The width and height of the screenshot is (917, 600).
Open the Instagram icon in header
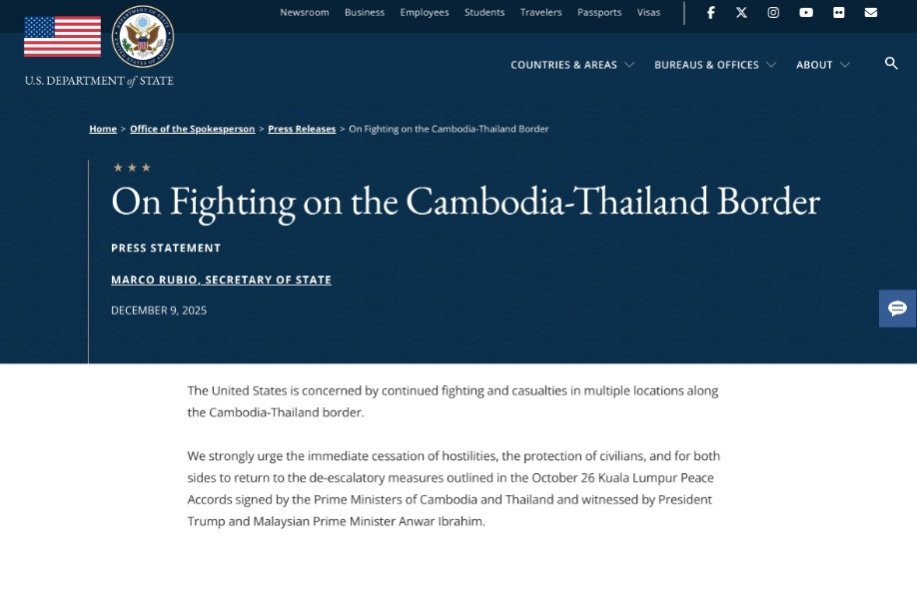tap(773, 13)
